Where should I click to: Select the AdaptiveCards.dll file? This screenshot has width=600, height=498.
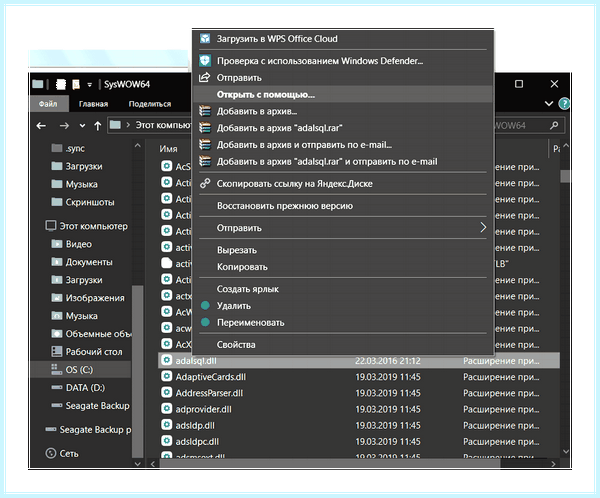pyautogui.click(x=210, y=377)
